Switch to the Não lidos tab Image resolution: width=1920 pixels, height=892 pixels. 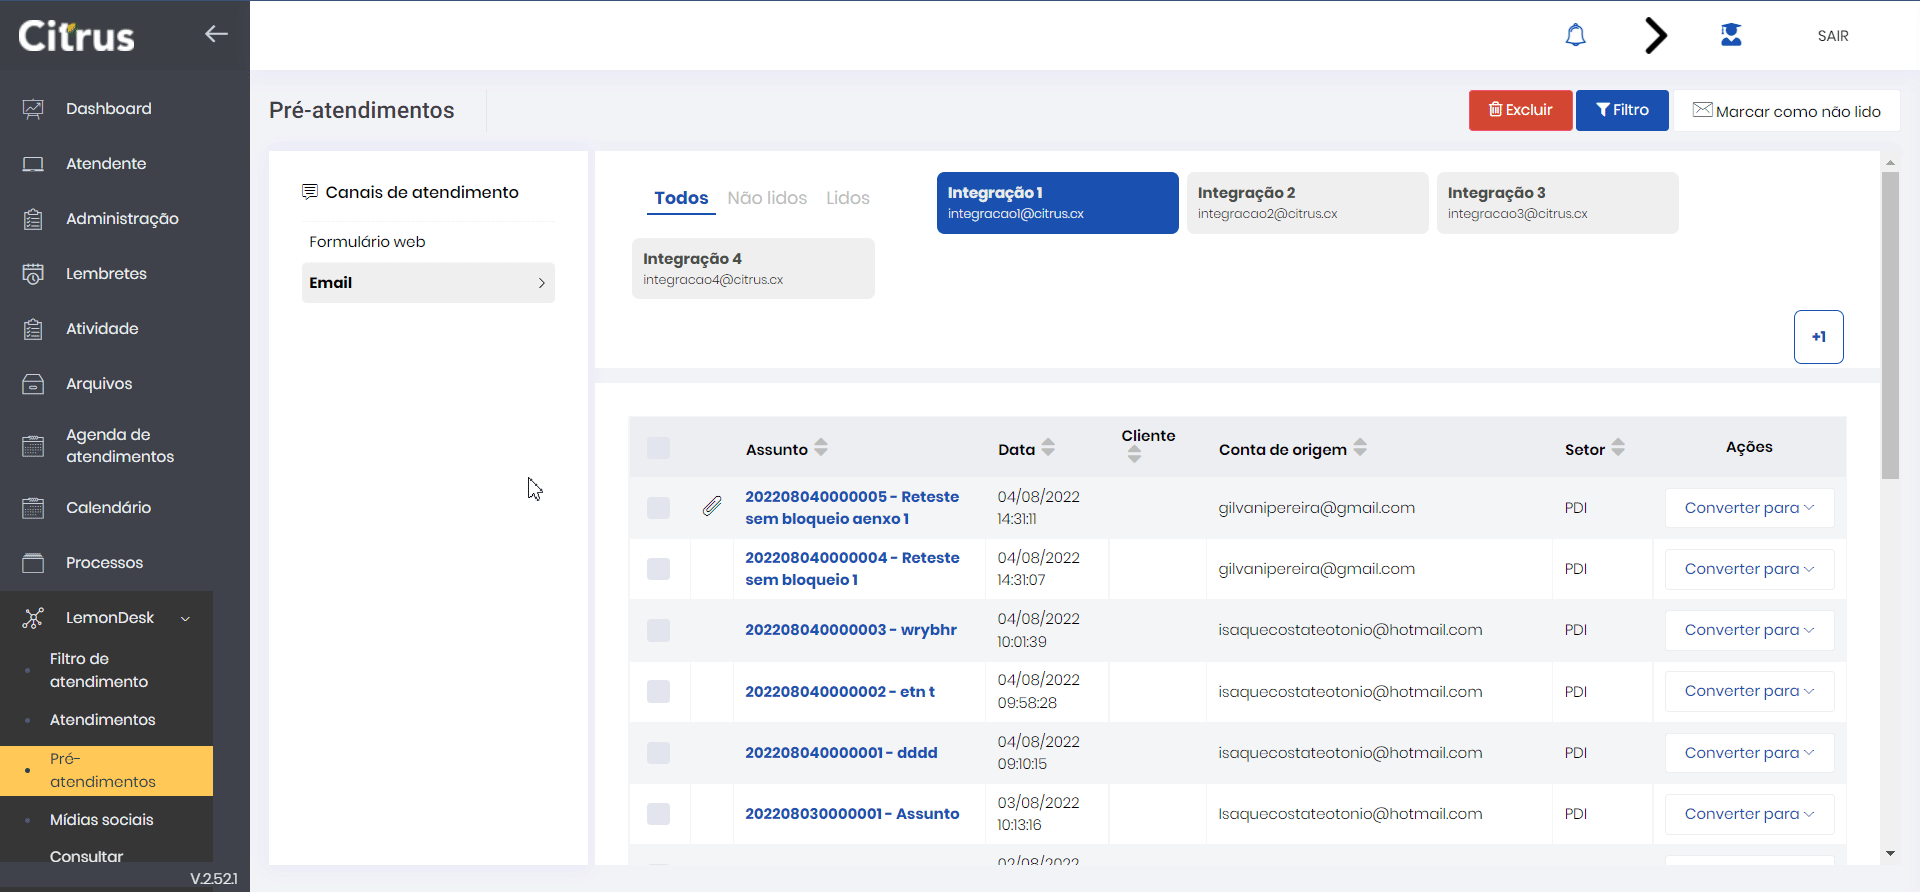[766, 198]
